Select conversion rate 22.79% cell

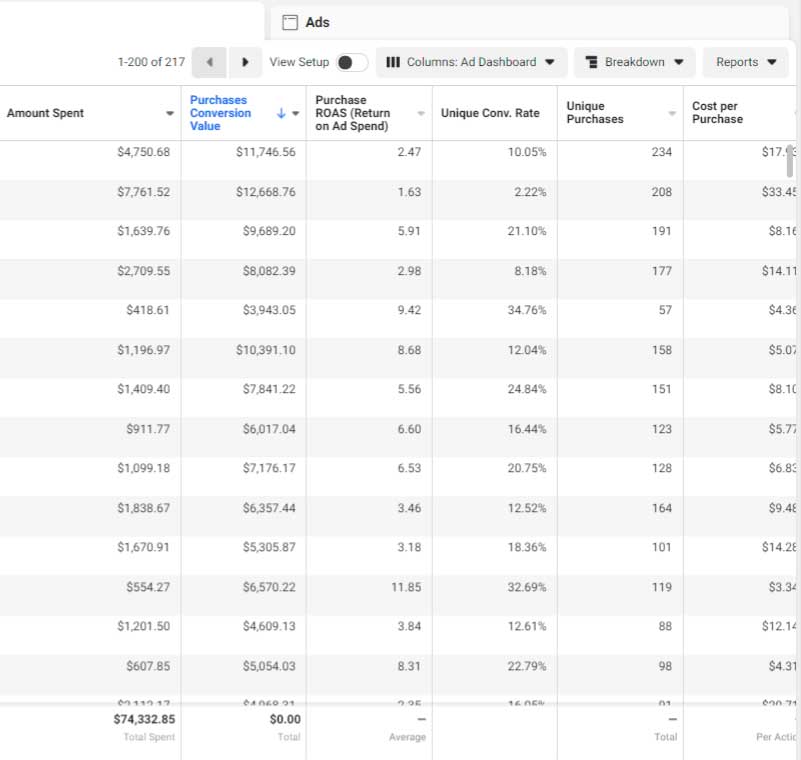tap(527, 667)
